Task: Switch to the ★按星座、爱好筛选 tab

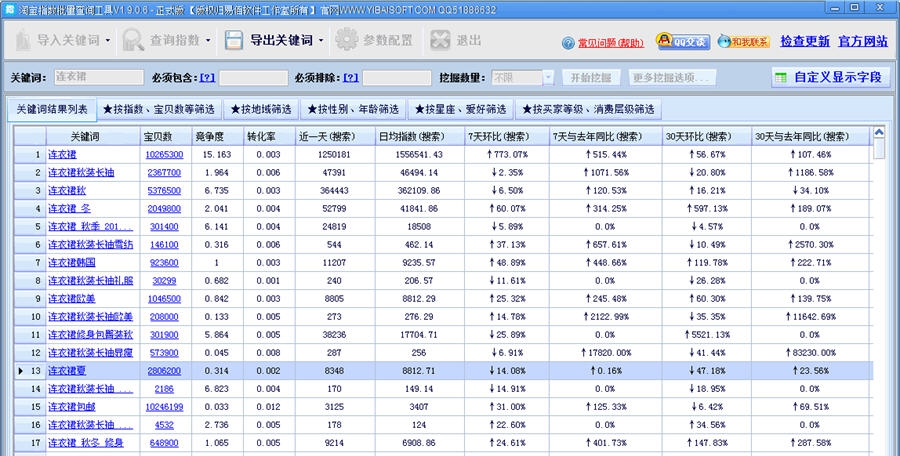Action: point(460,109)
